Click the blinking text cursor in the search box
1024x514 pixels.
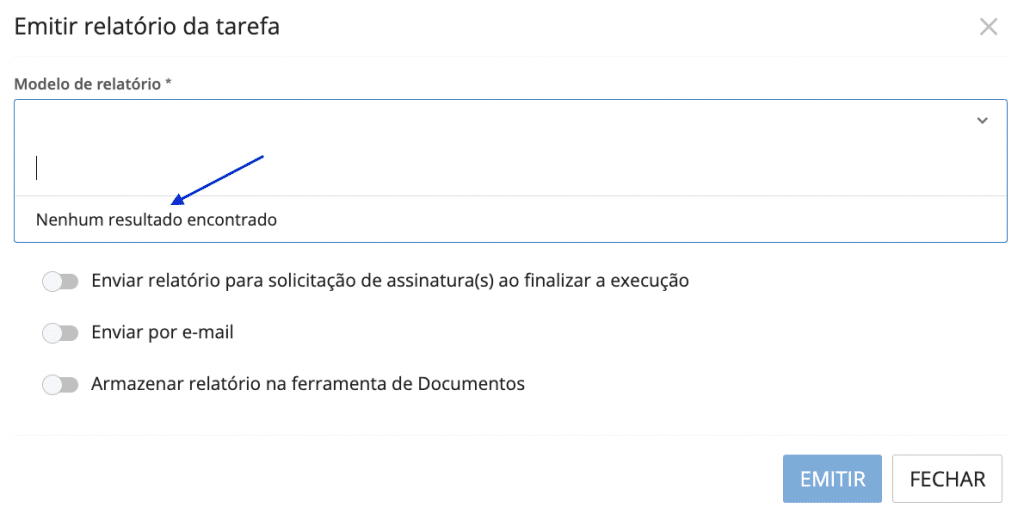point(37,168)
